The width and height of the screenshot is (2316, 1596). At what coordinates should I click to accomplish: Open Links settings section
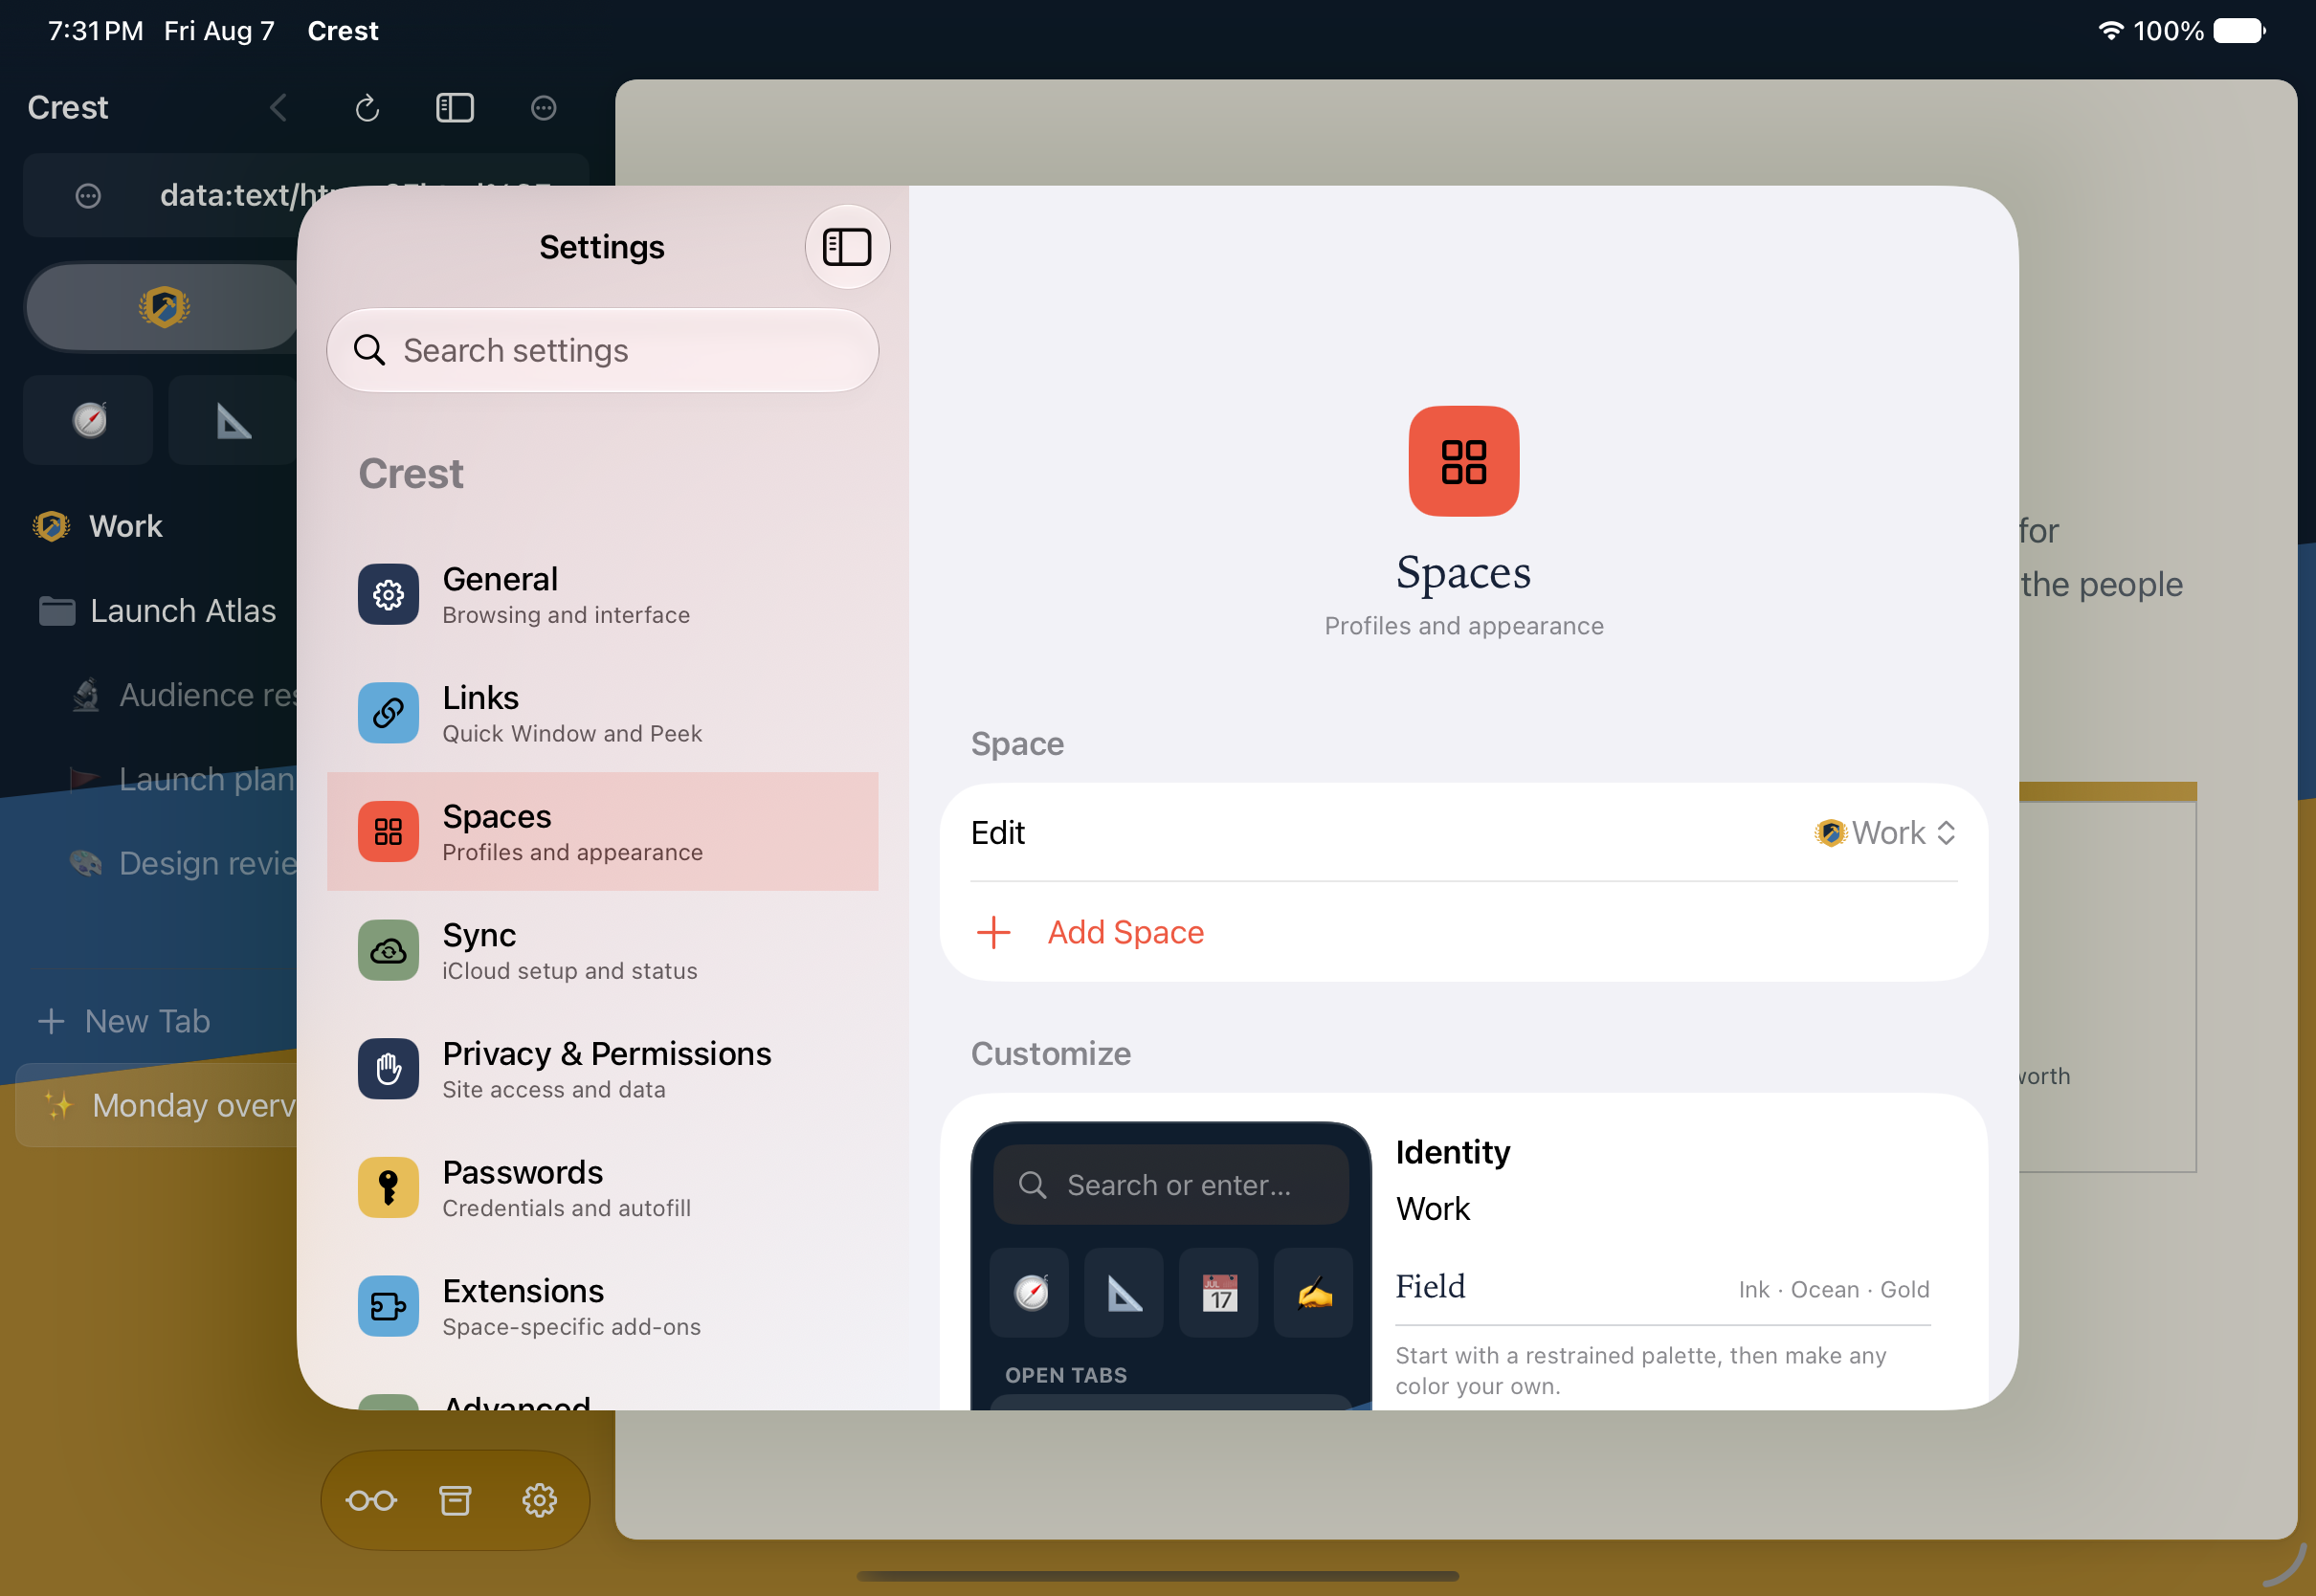[603, 713]
